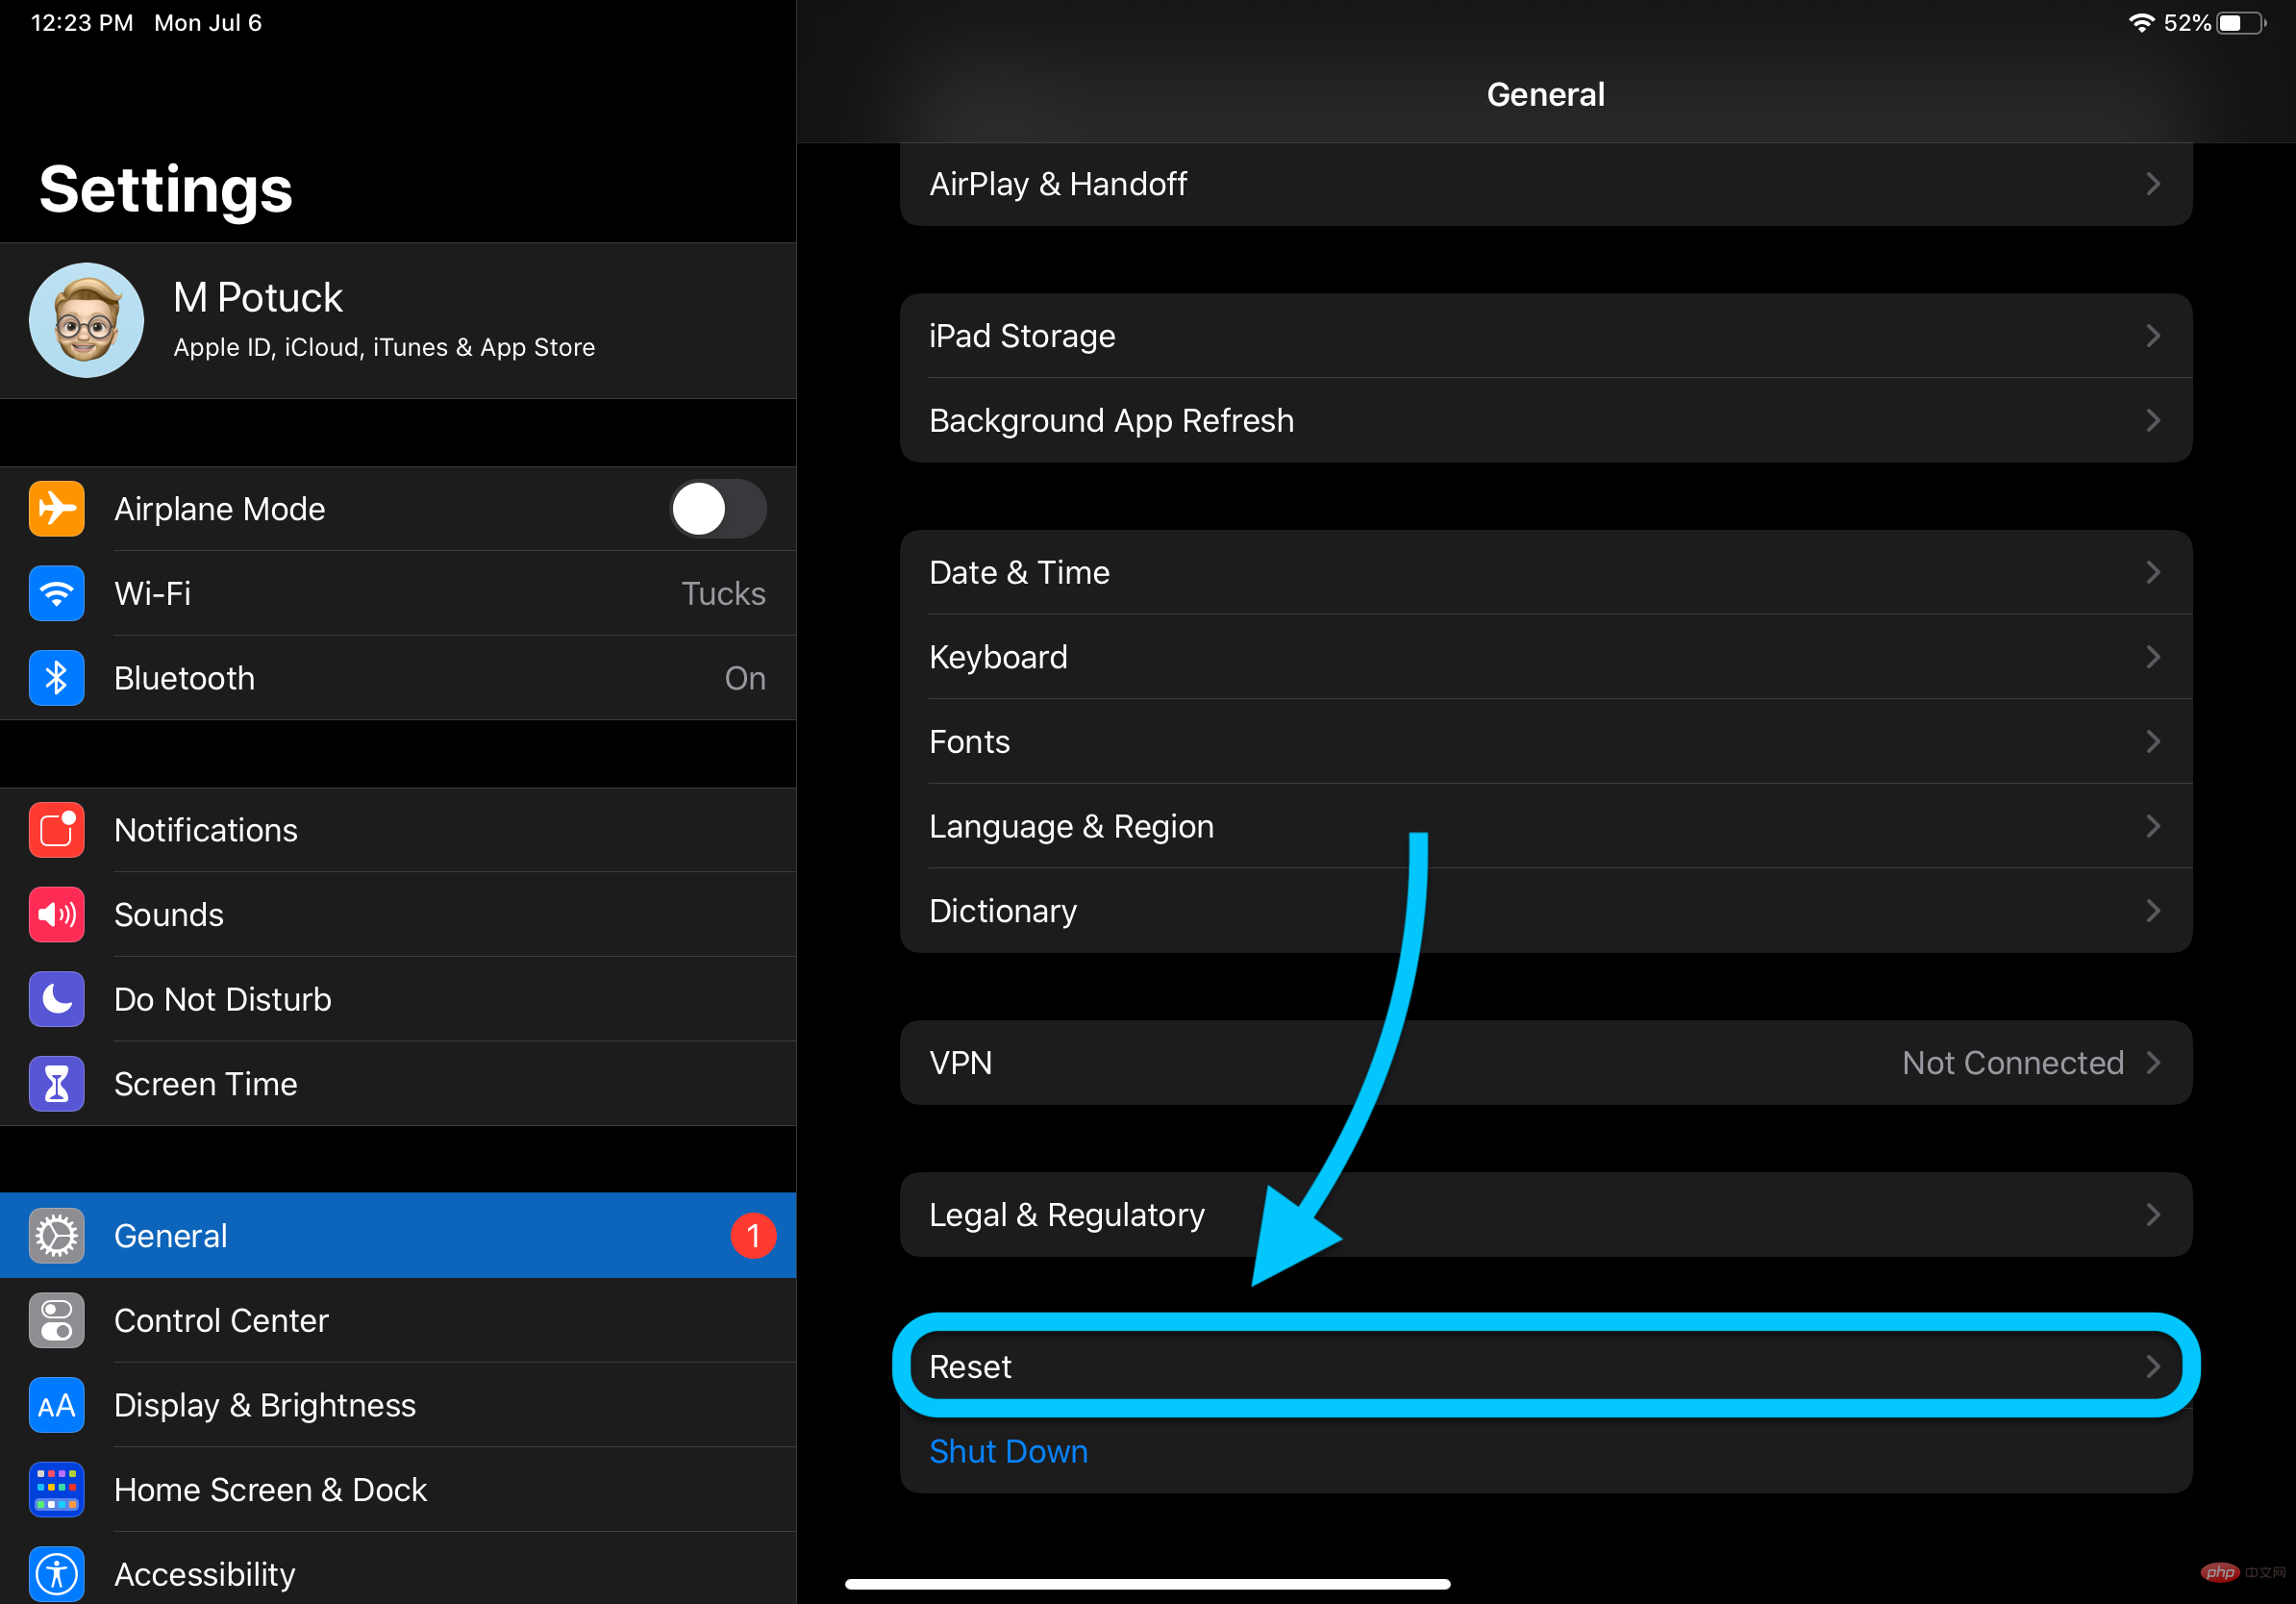Open the Sounds settings icon
The height and width of the screenshot is (1604, 2296).
coord(54,913)
